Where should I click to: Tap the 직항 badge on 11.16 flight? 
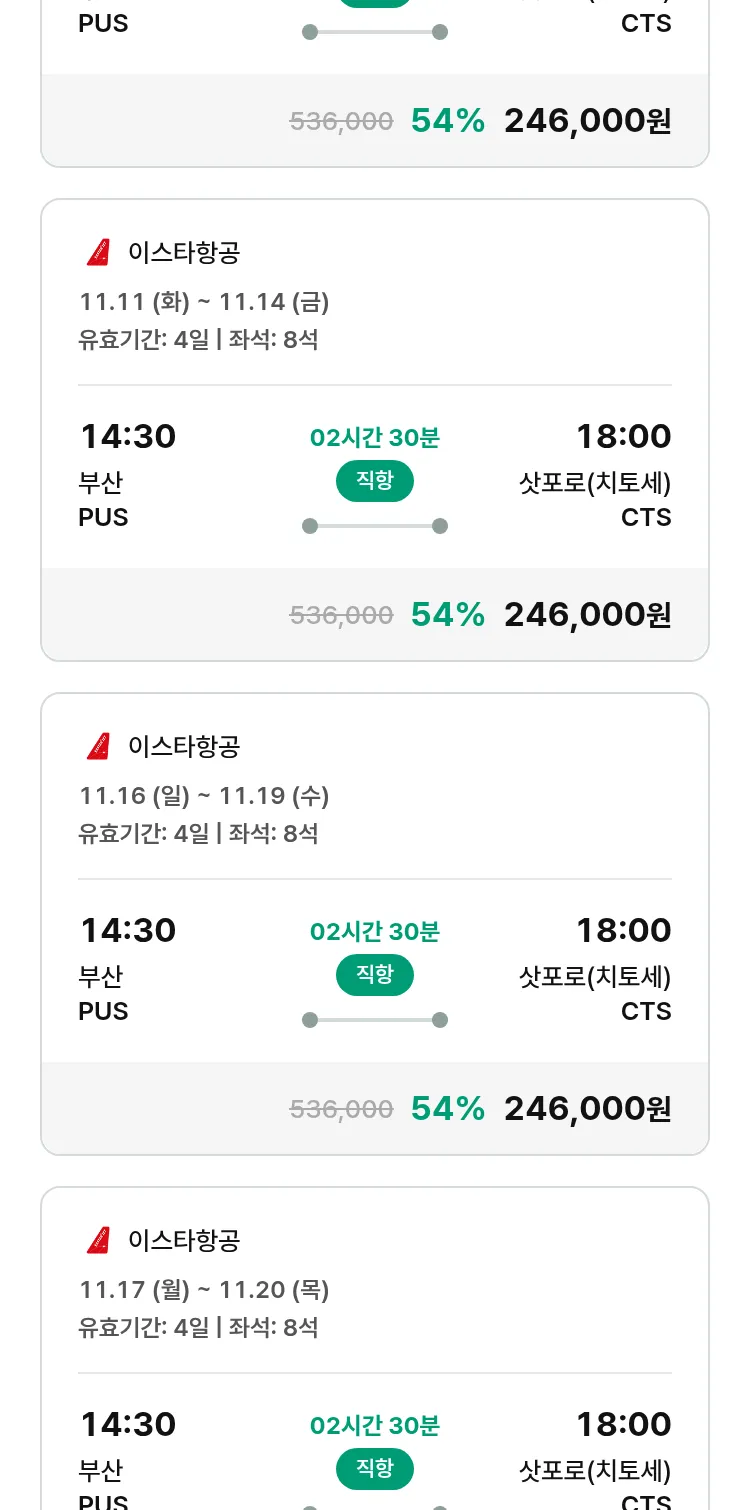374,975
